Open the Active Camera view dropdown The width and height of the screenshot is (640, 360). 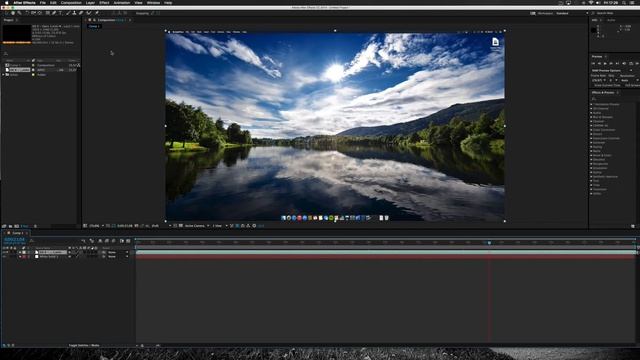[197, 226]
